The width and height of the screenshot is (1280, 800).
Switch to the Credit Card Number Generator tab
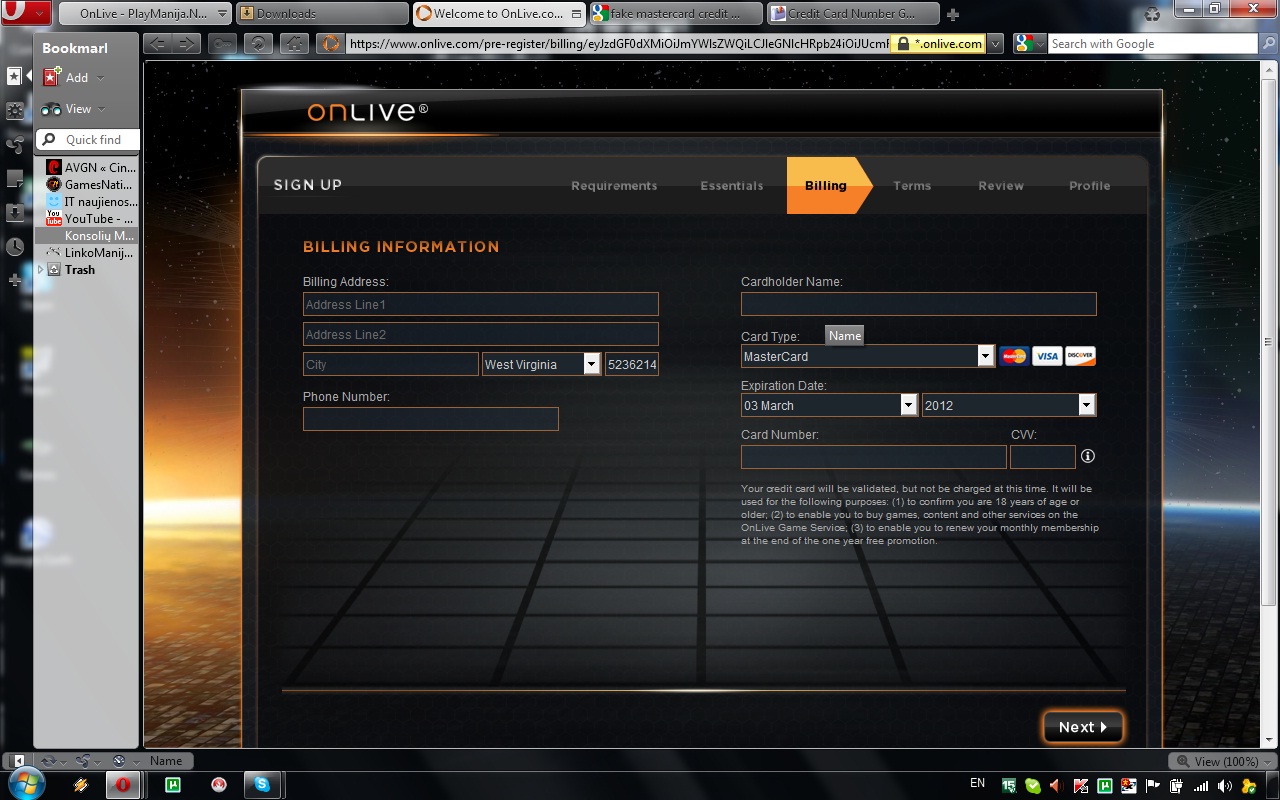point(853,14)
